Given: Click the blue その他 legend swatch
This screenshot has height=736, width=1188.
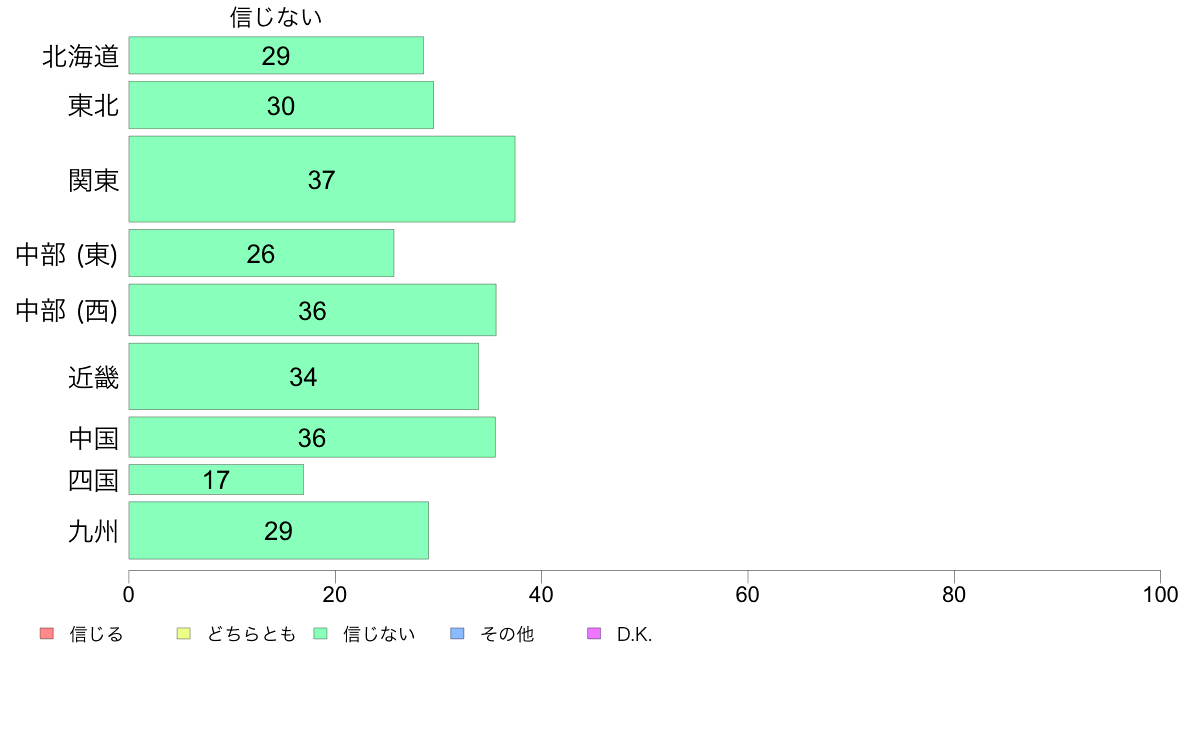Looking at the screenshot, I should 458,634.
